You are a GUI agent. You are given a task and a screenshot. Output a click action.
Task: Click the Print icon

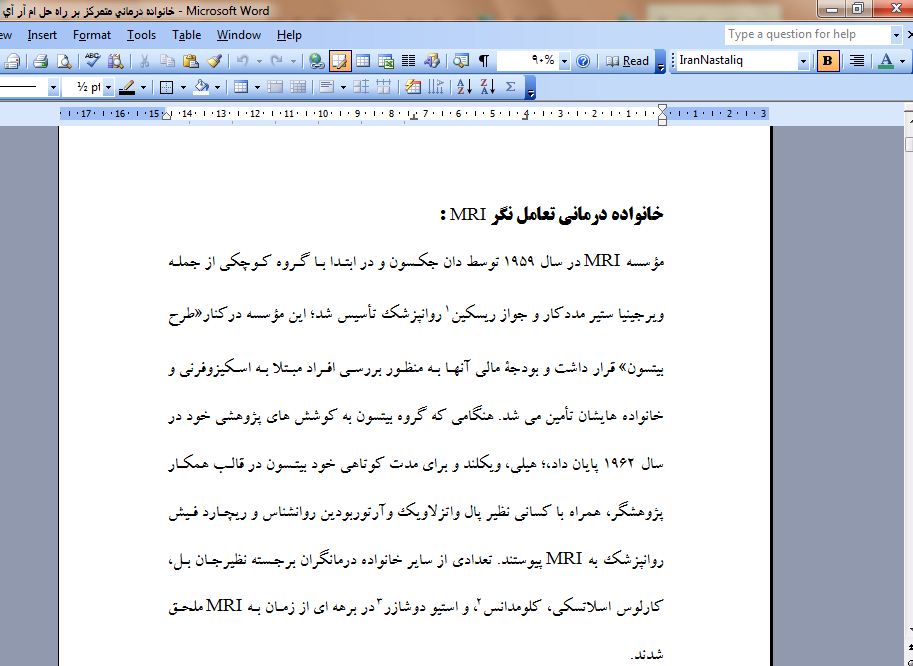coord(41,61)
